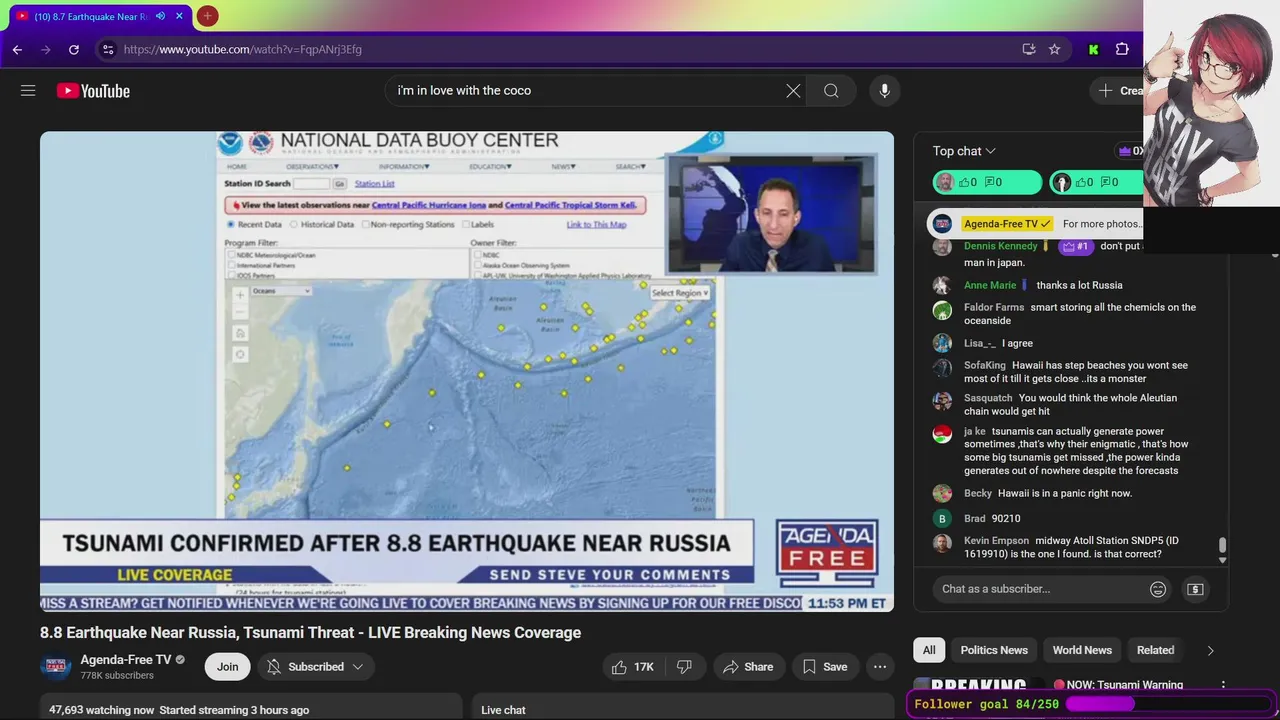This screenshot has width=1280, height=720.
Task: Click the Super Chat dollar icon in chat
Action: (x=1195, y=589)
